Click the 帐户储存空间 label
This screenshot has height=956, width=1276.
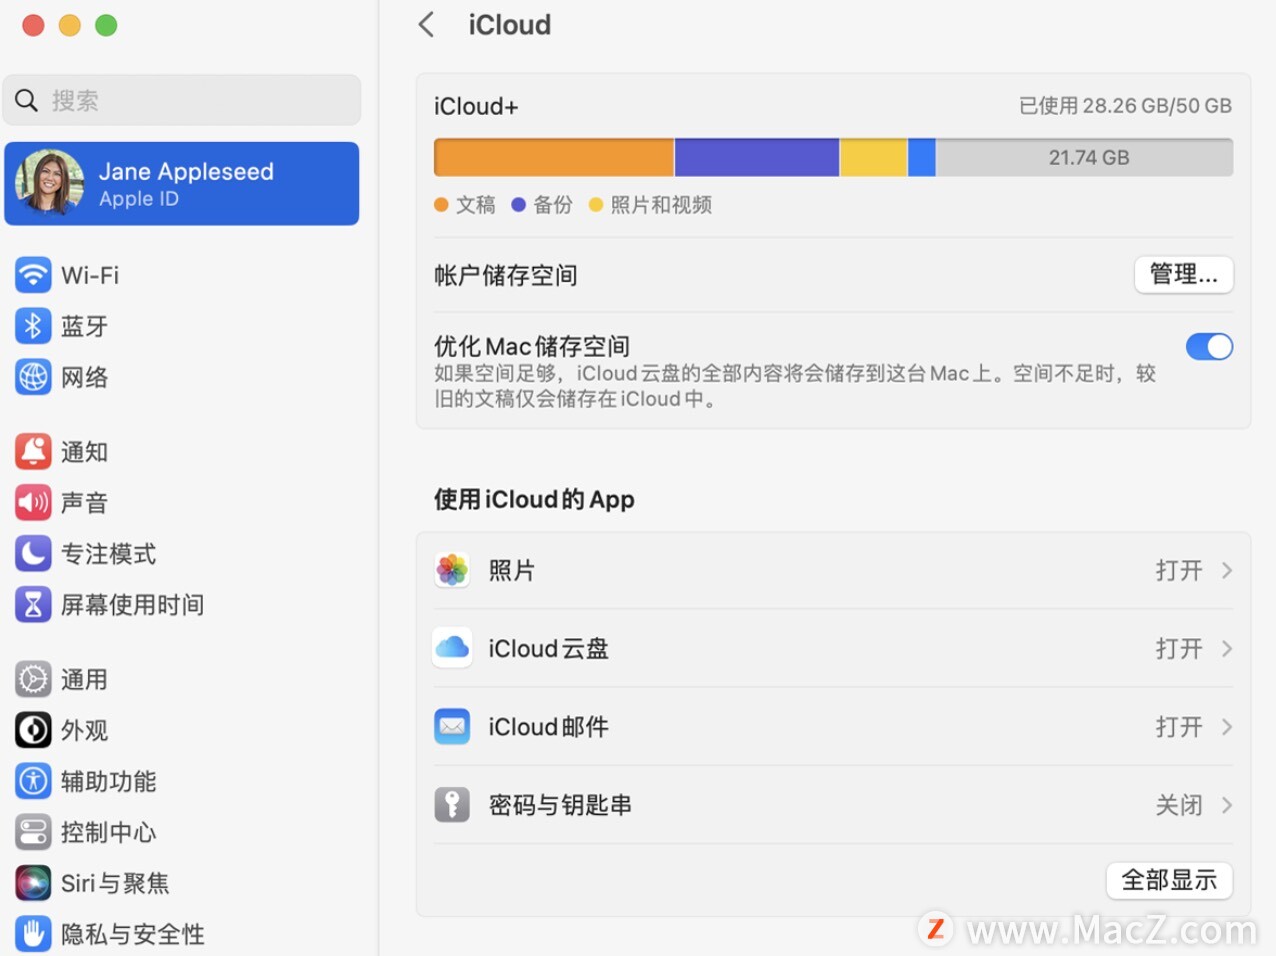506,275
